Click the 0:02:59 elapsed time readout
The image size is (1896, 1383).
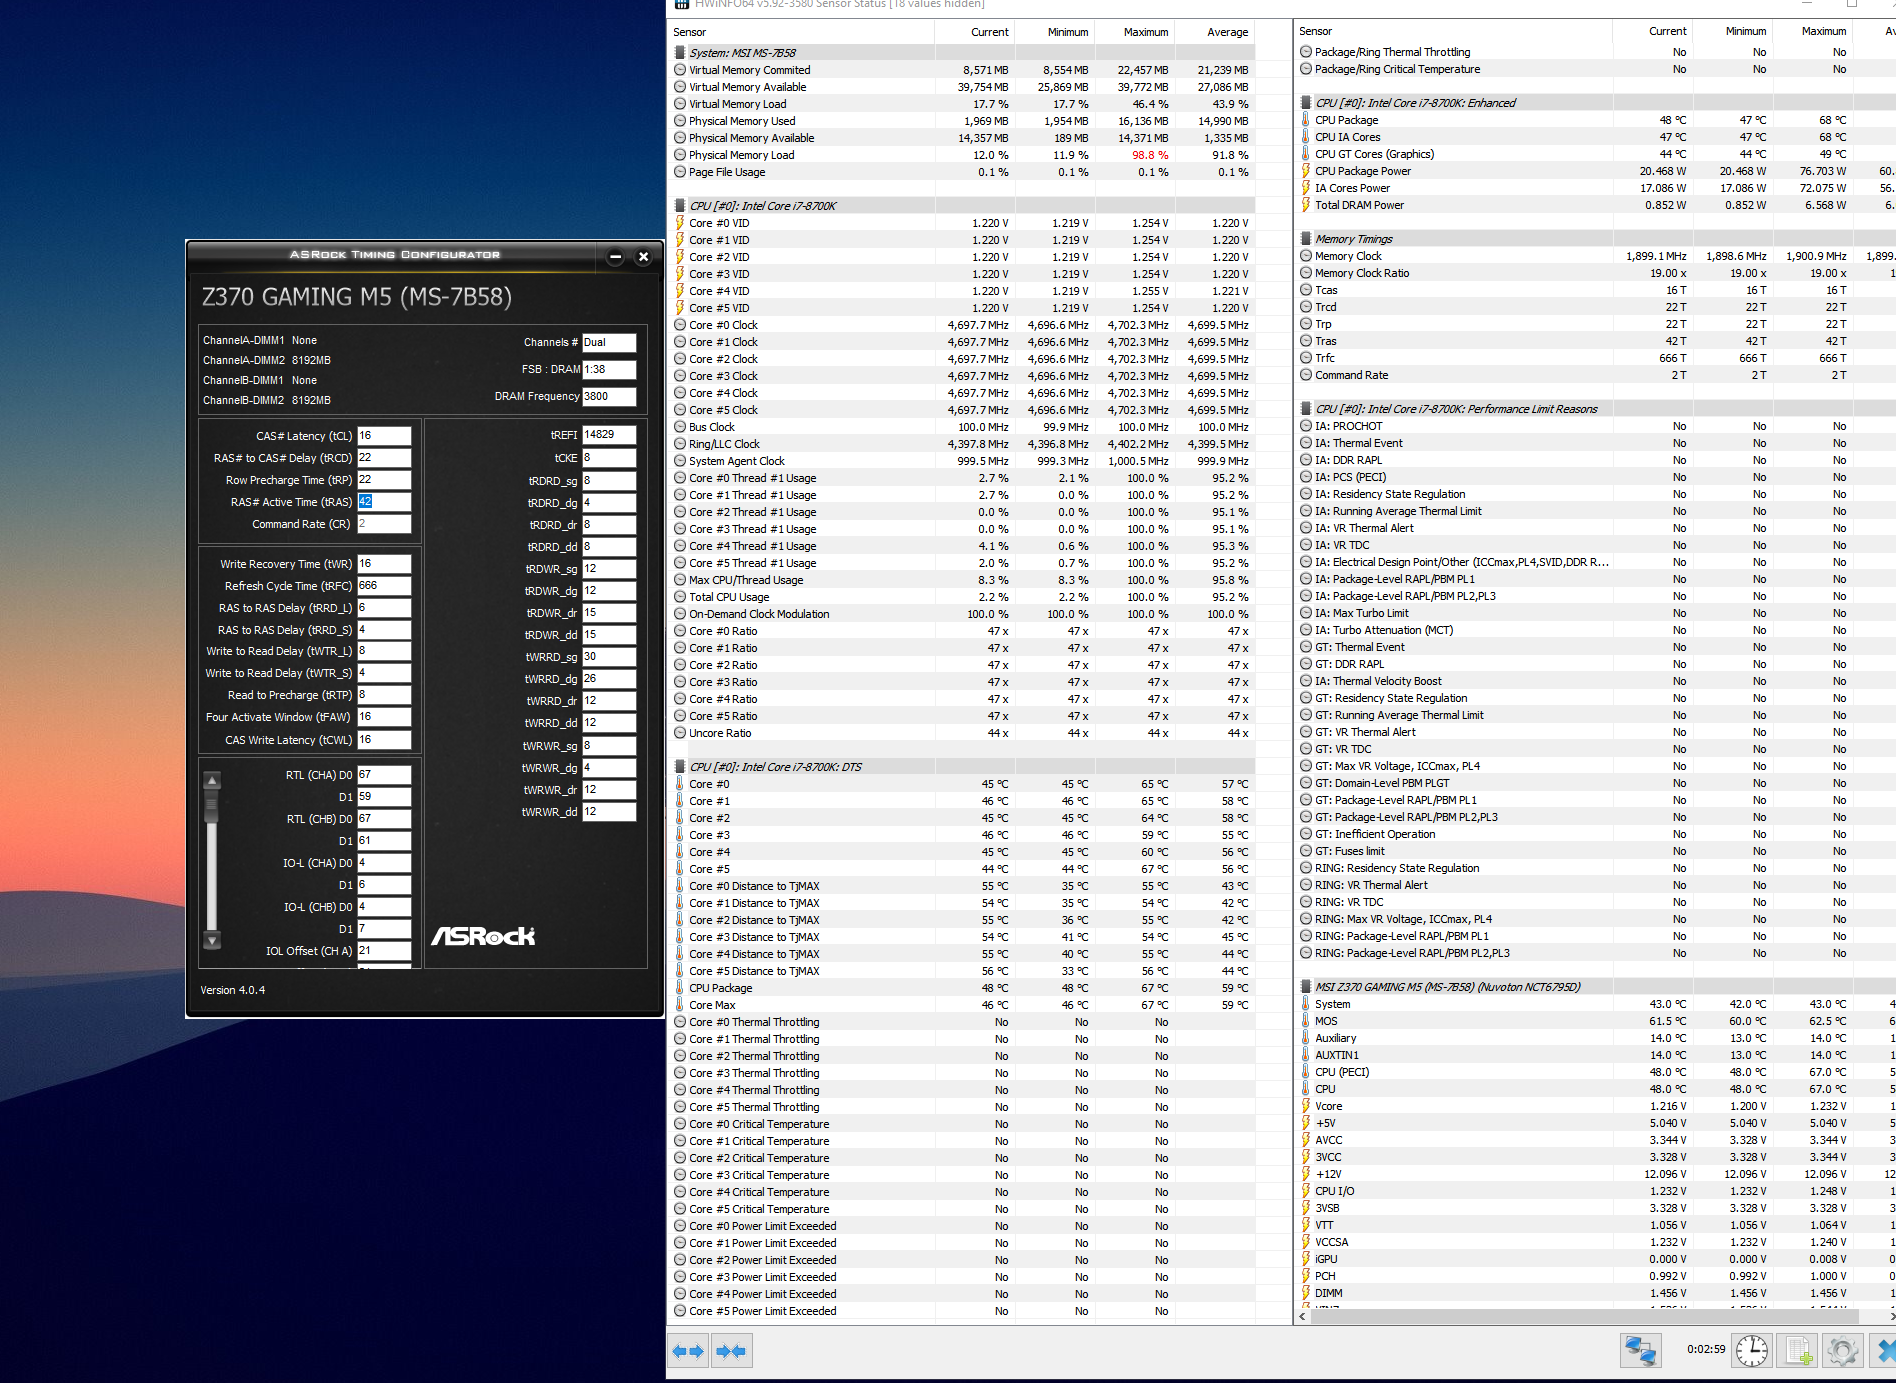(1706, 1349)
